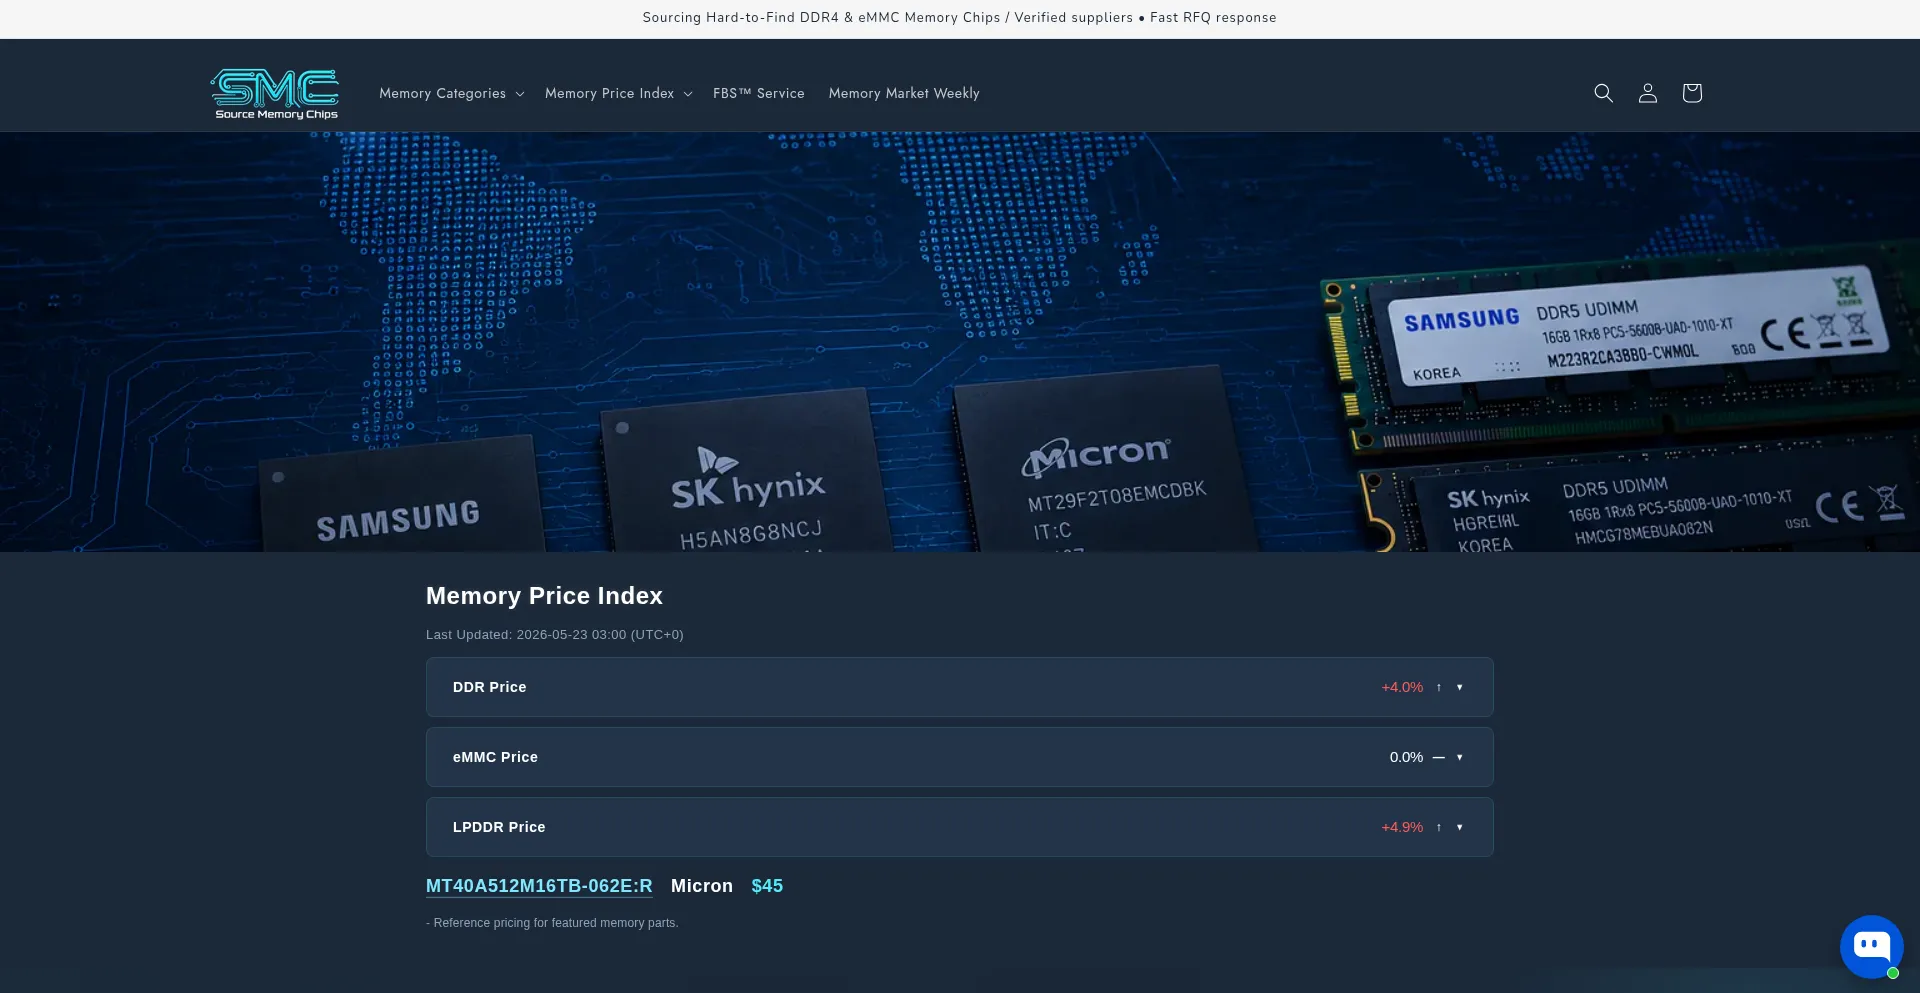
Task: Click the Micron manufacturer label
Action: tap(702, 886)
